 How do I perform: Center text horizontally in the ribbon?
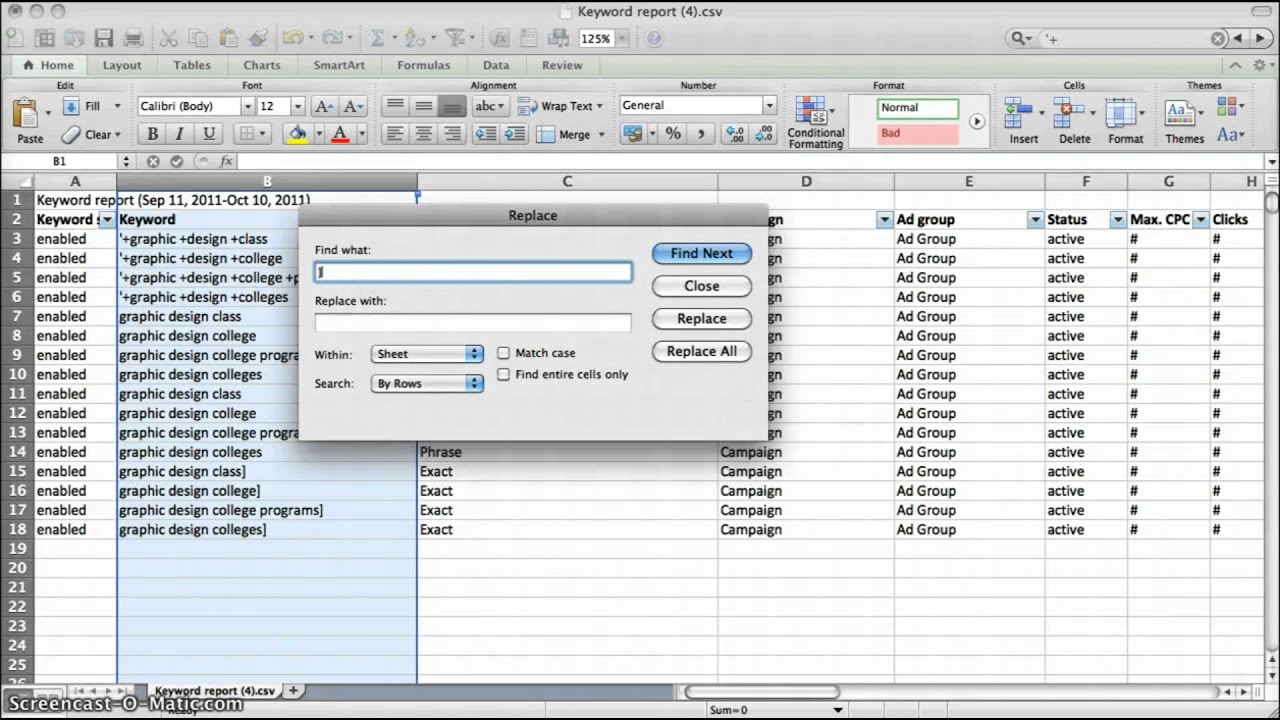pos(424,134)
